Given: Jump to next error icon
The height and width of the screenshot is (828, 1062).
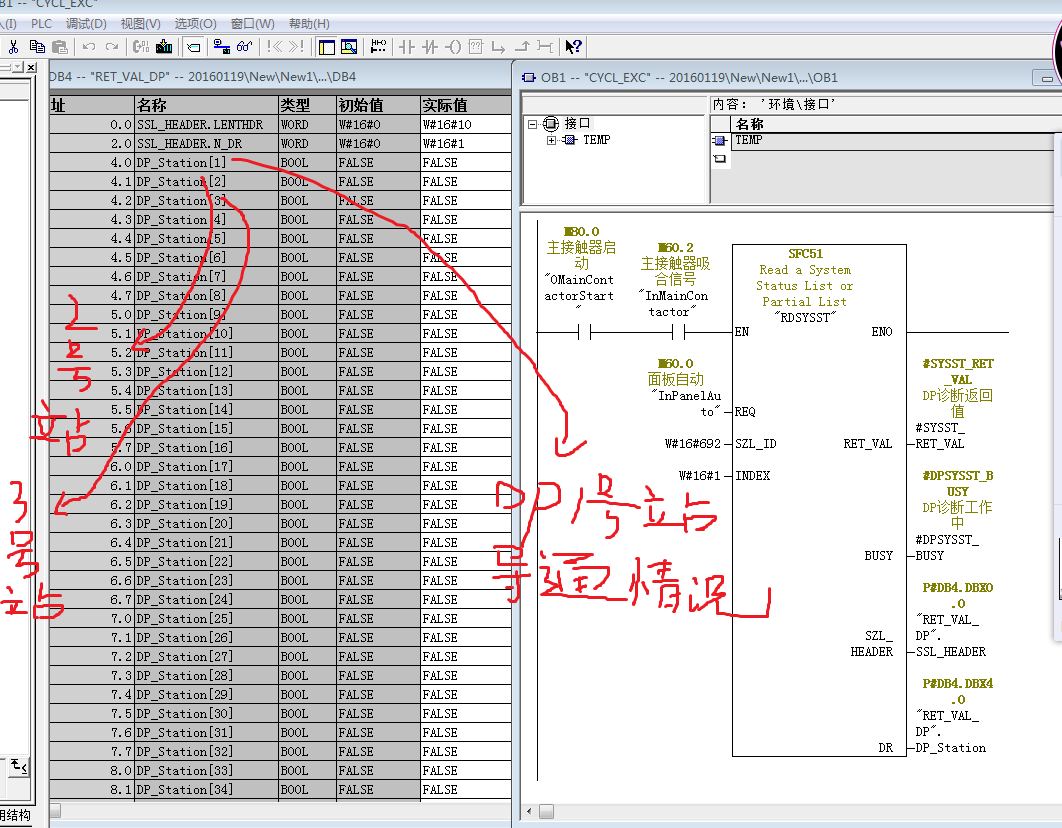Looking at the screenshot, I should [x=297, y=47].
